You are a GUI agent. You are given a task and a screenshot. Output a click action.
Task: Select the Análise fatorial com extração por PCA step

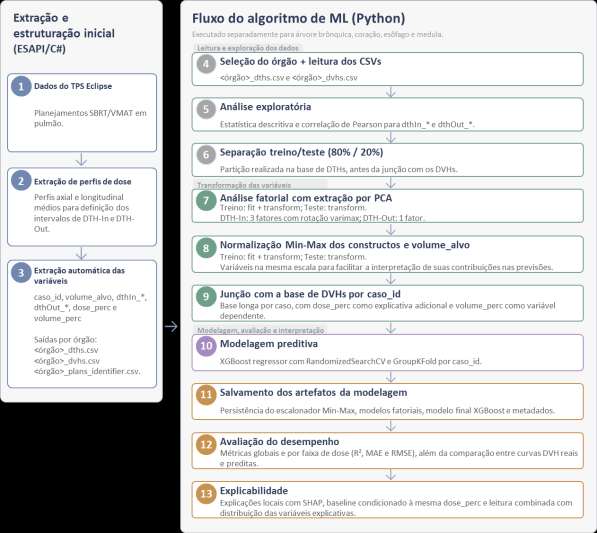[x=388, y=206]
